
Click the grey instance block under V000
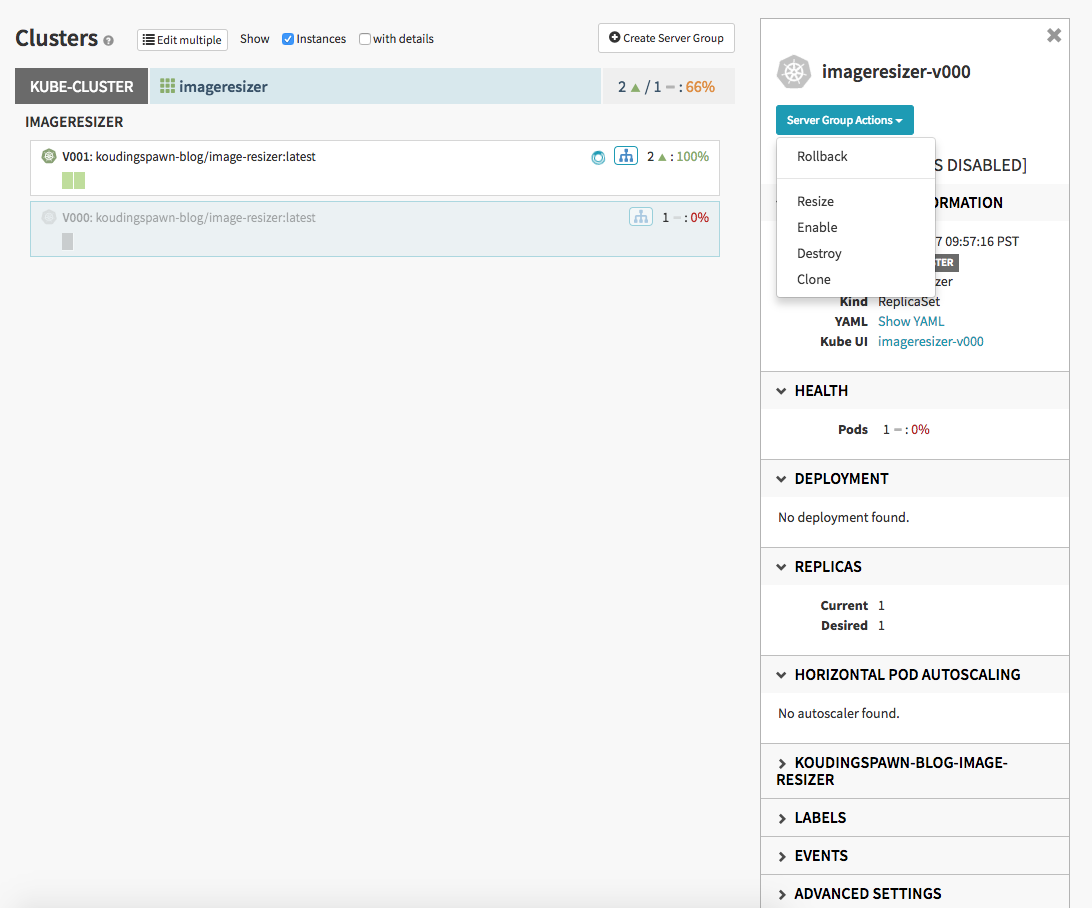[x=67, y=241]
